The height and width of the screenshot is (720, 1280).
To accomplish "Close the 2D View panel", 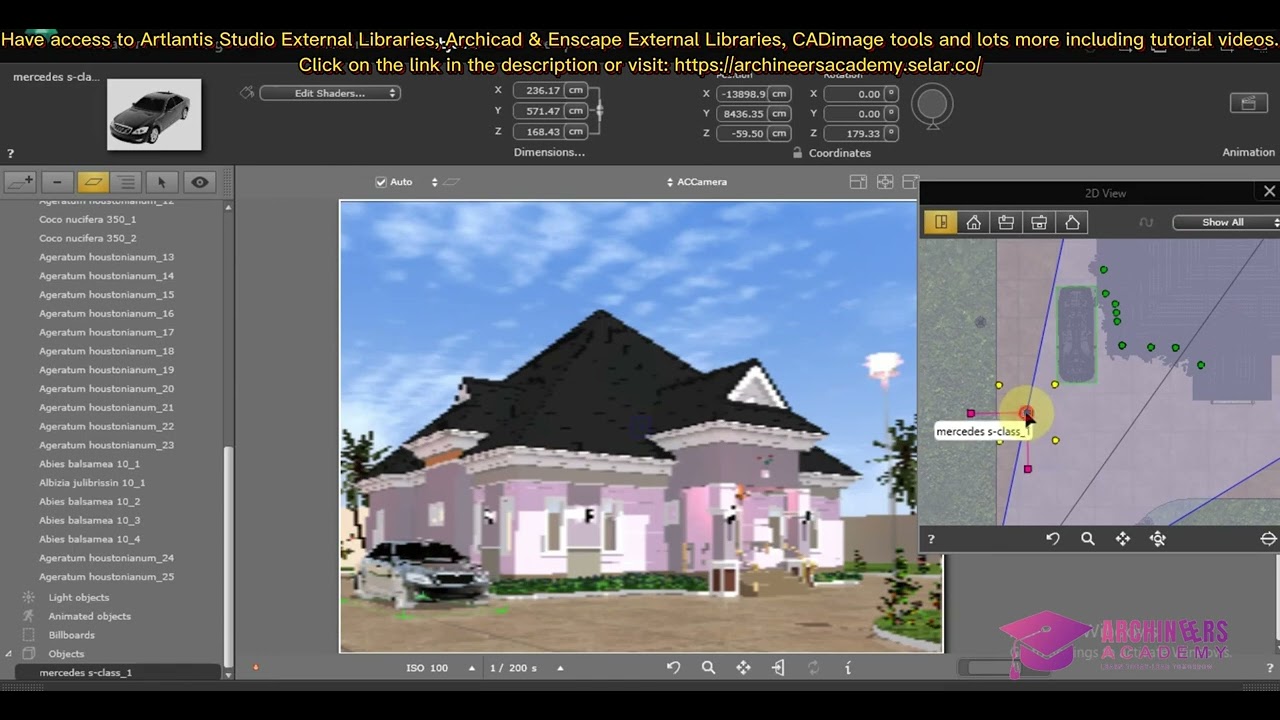I will point(1269,191).
